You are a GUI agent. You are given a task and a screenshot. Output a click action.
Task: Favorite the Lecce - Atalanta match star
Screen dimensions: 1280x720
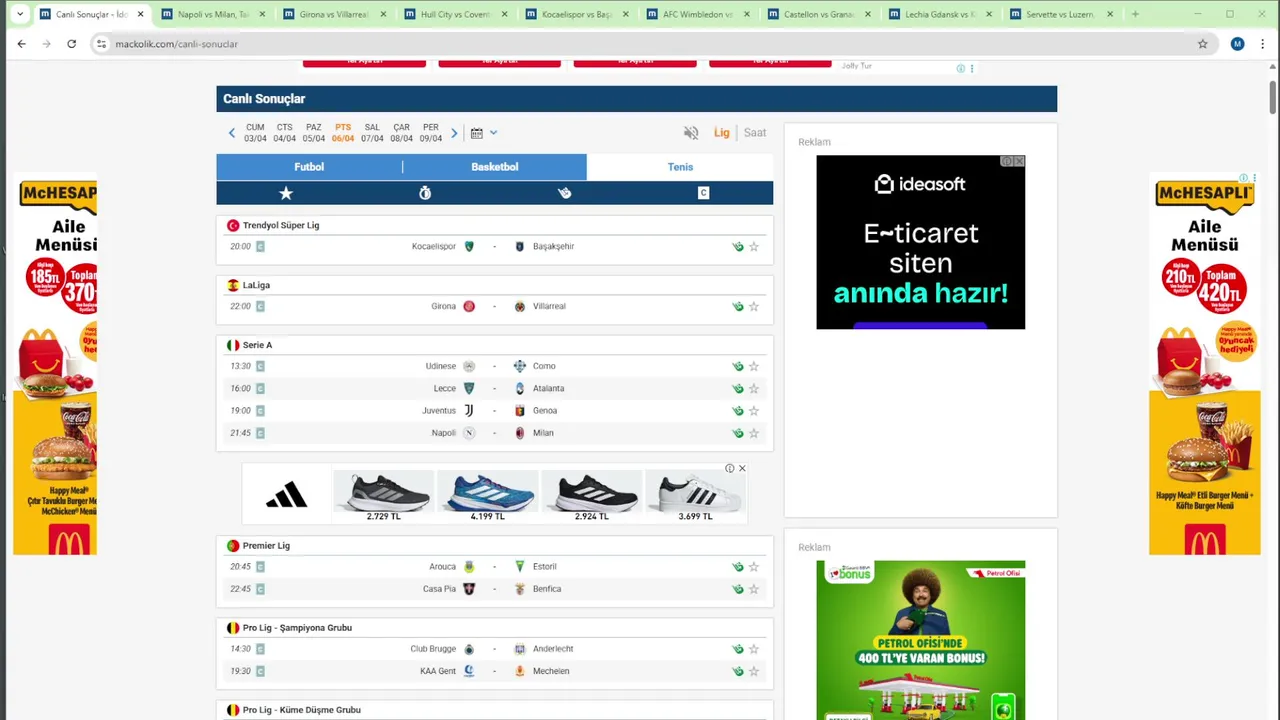click(x=754, y=389)
